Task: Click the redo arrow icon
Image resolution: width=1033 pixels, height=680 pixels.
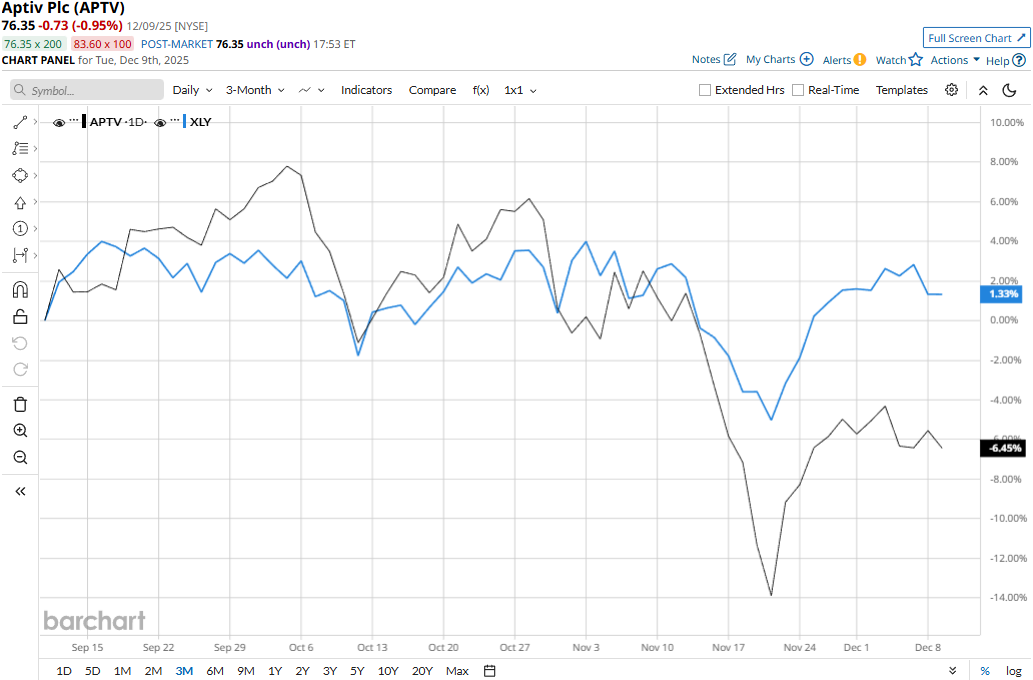Action: (x=20, y=370)
